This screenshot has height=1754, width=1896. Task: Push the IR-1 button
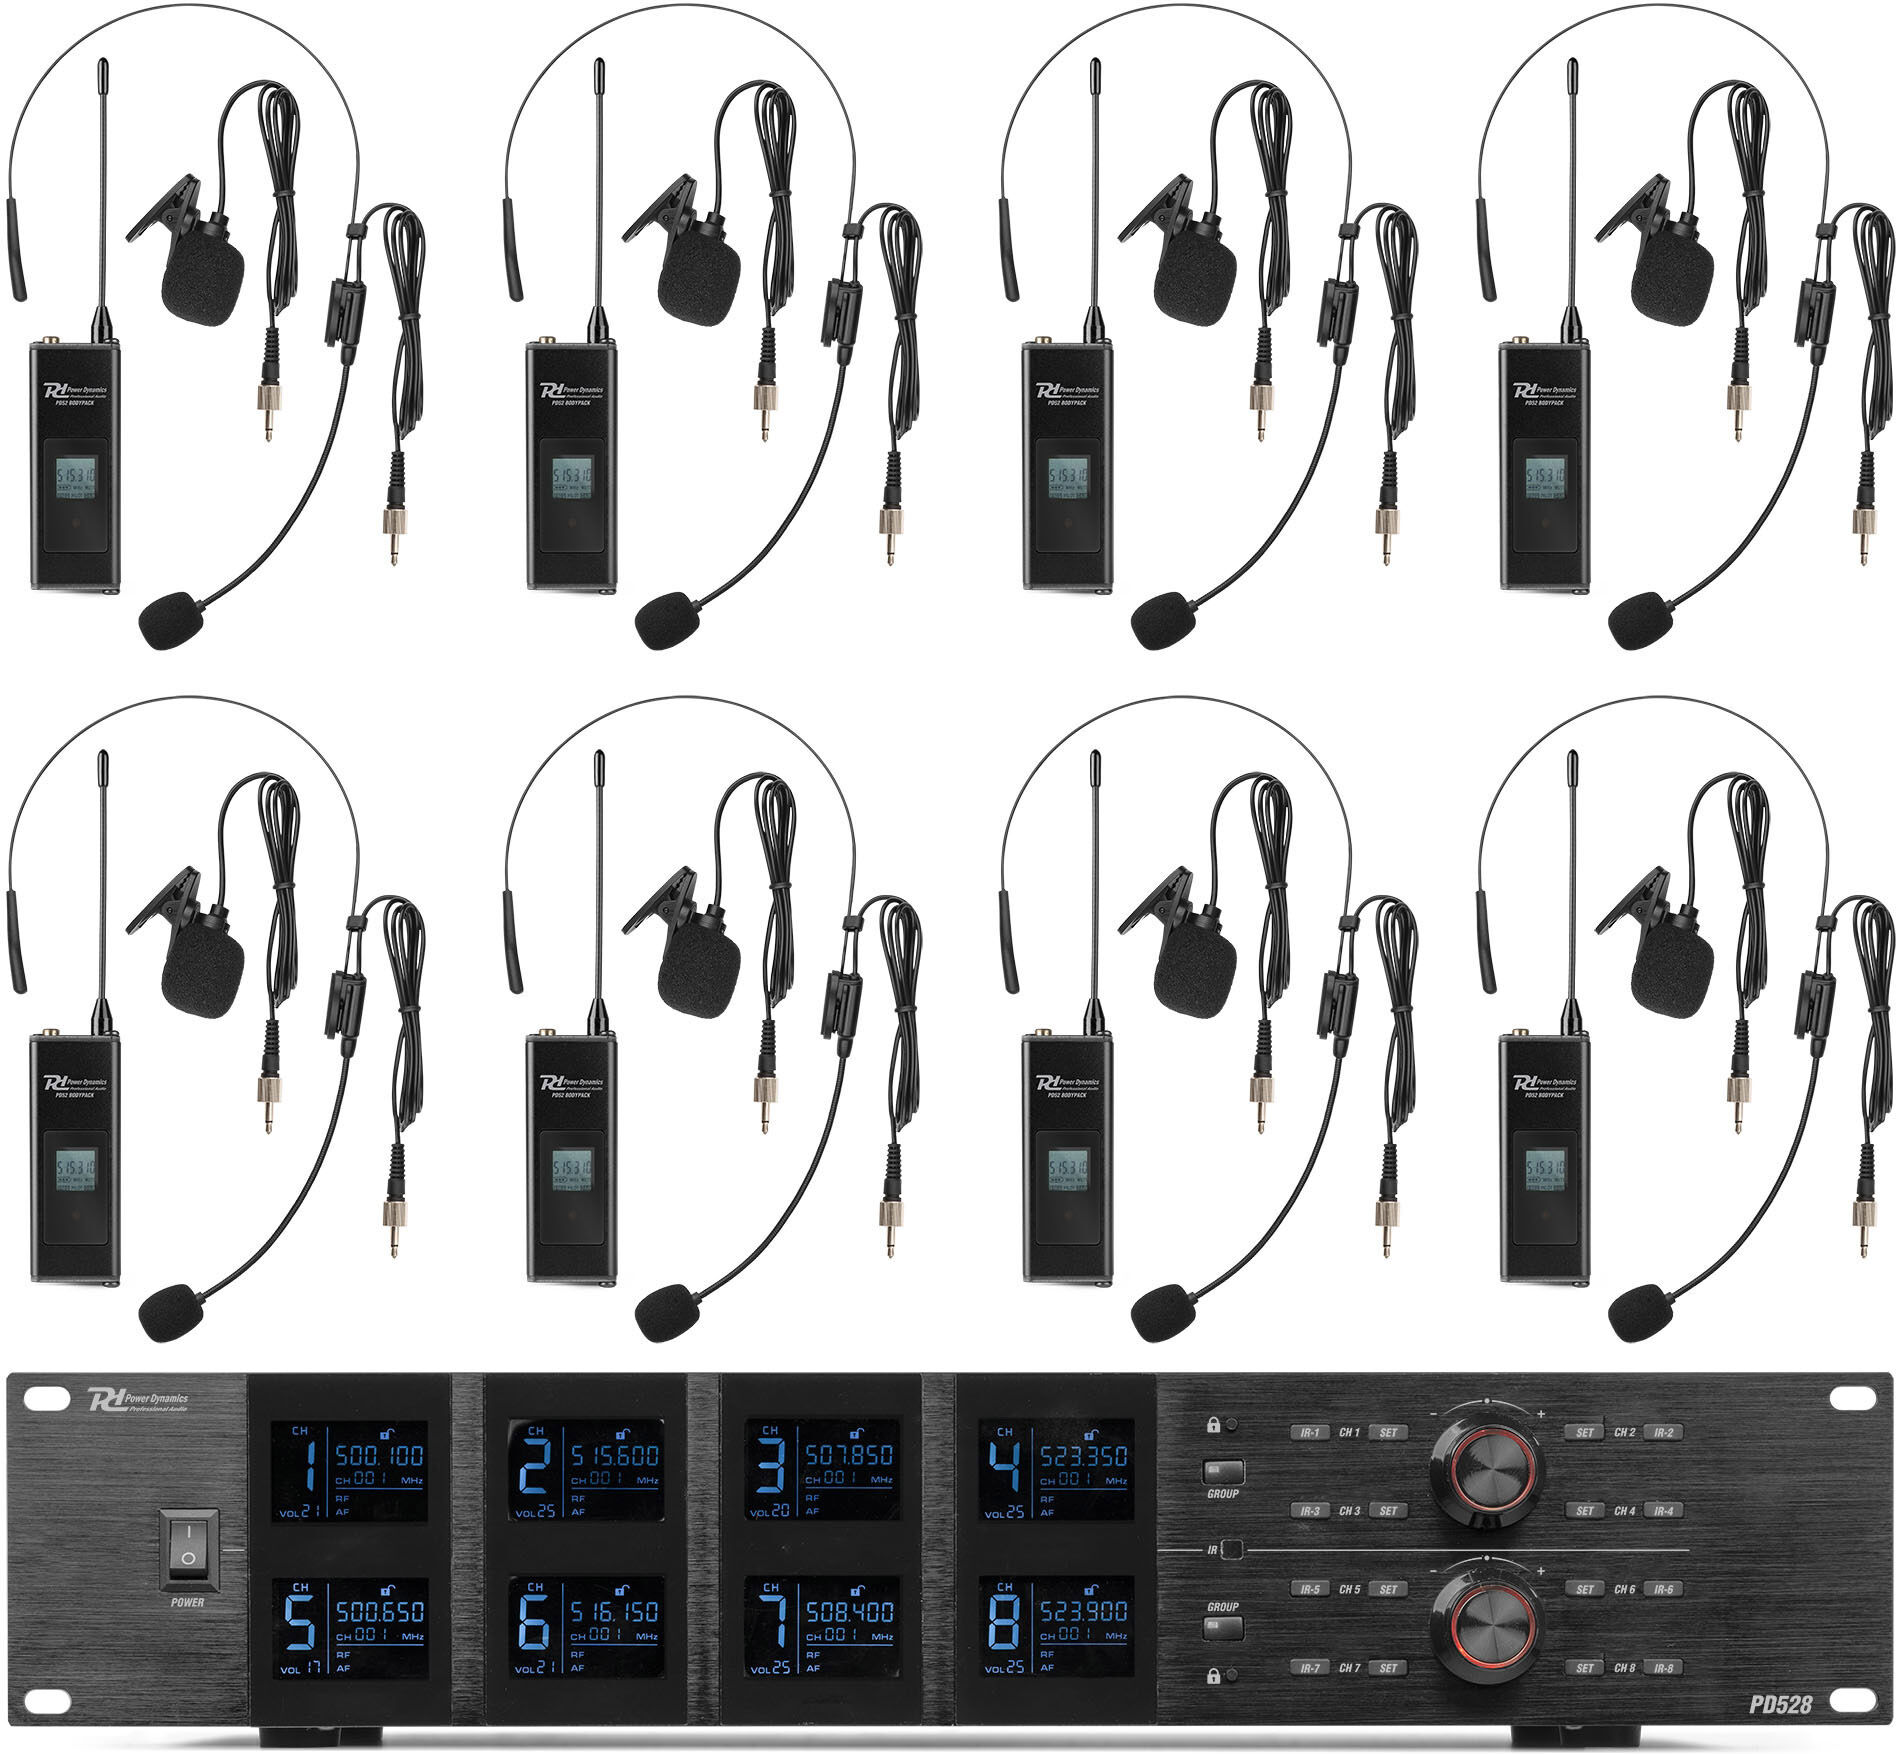[1310, 1433]
